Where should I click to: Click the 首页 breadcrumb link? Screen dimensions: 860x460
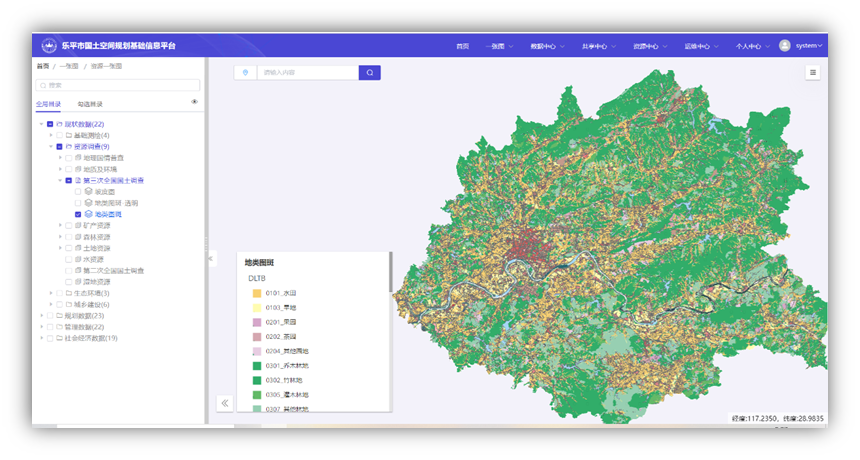(42, 65)
